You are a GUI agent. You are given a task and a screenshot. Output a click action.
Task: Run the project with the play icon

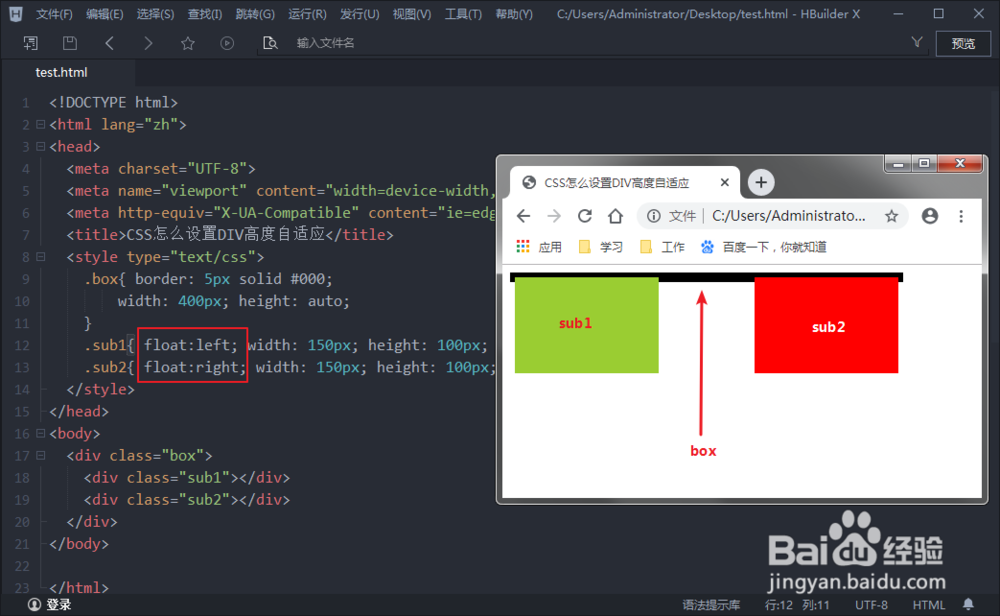pyautogui.click(x=227, y=43)
